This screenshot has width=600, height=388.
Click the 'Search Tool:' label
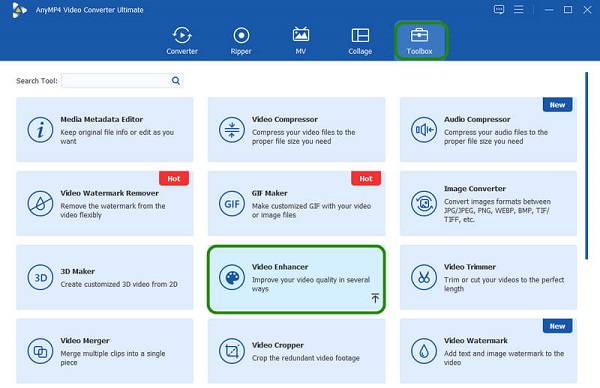pos(37,81)
